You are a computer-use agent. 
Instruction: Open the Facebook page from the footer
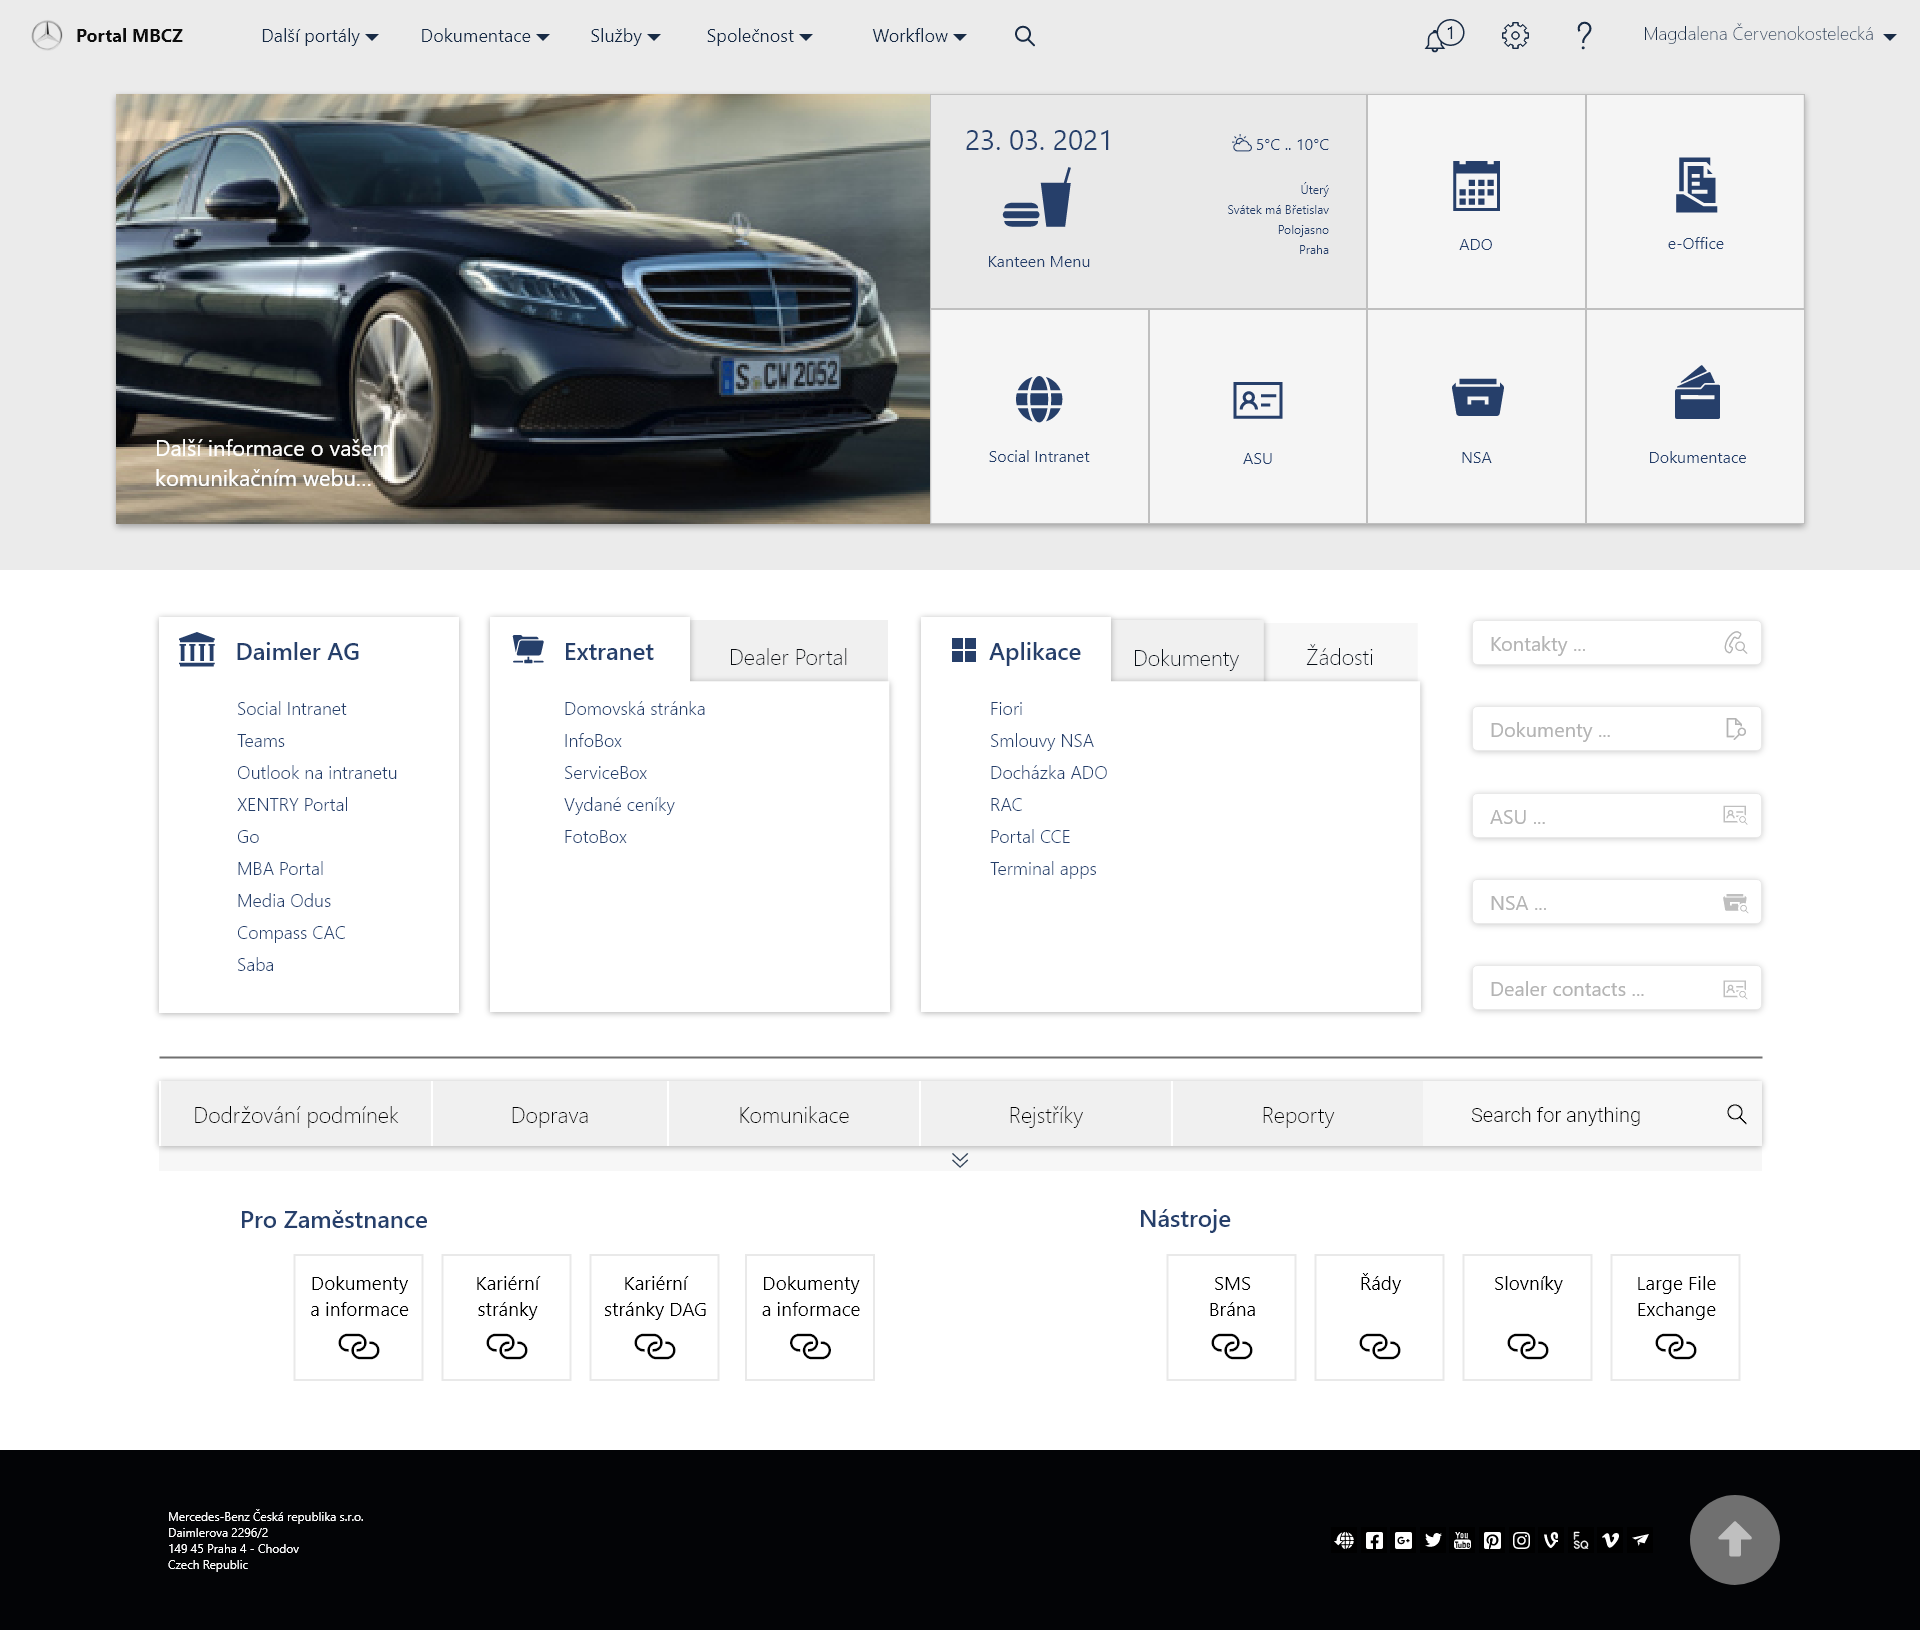[1373, 1540]
